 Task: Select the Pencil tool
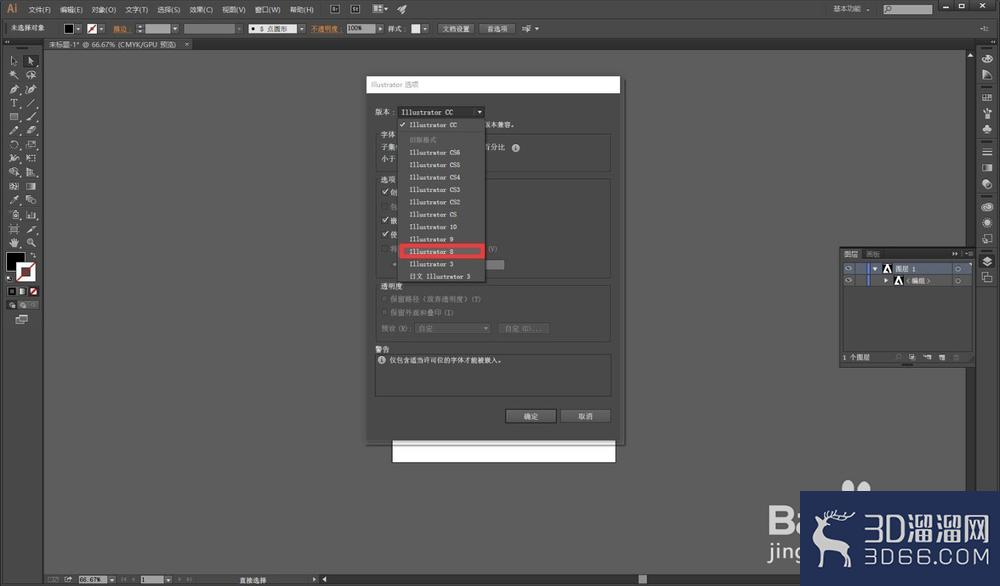point(14,130)
